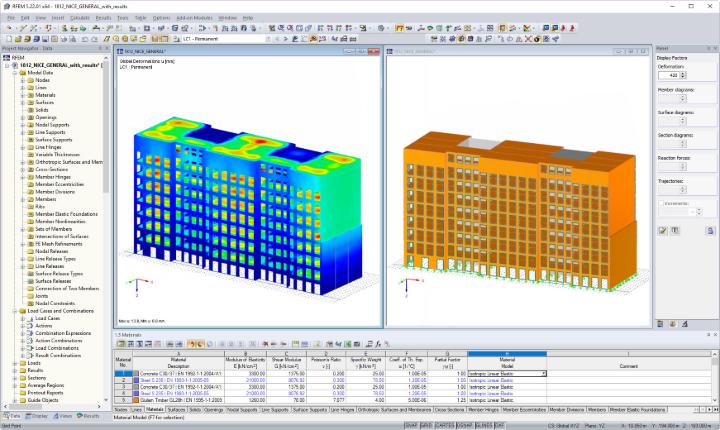The width and height of the screenshot is (720, 430).
Task: Open the Results tab of navigator
Action: pos(88,416)
